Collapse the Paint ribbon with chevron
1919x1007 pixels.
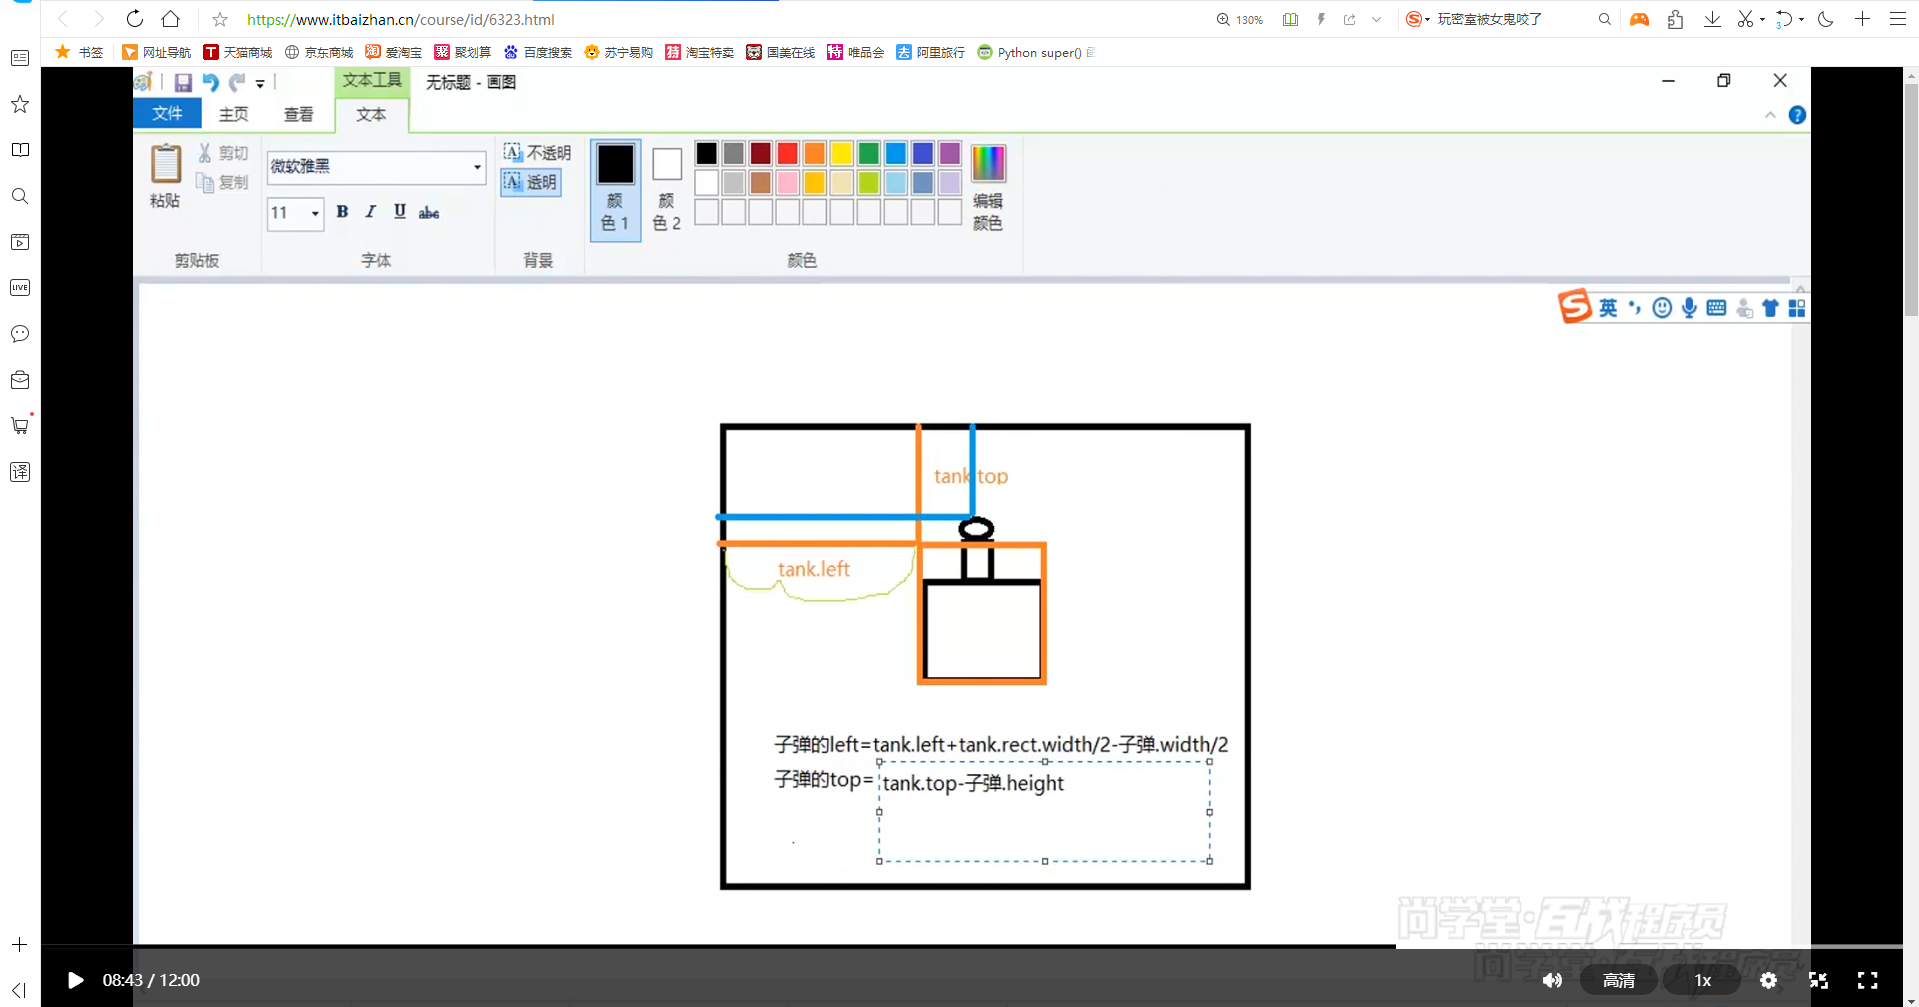(x=1770, y=115)
